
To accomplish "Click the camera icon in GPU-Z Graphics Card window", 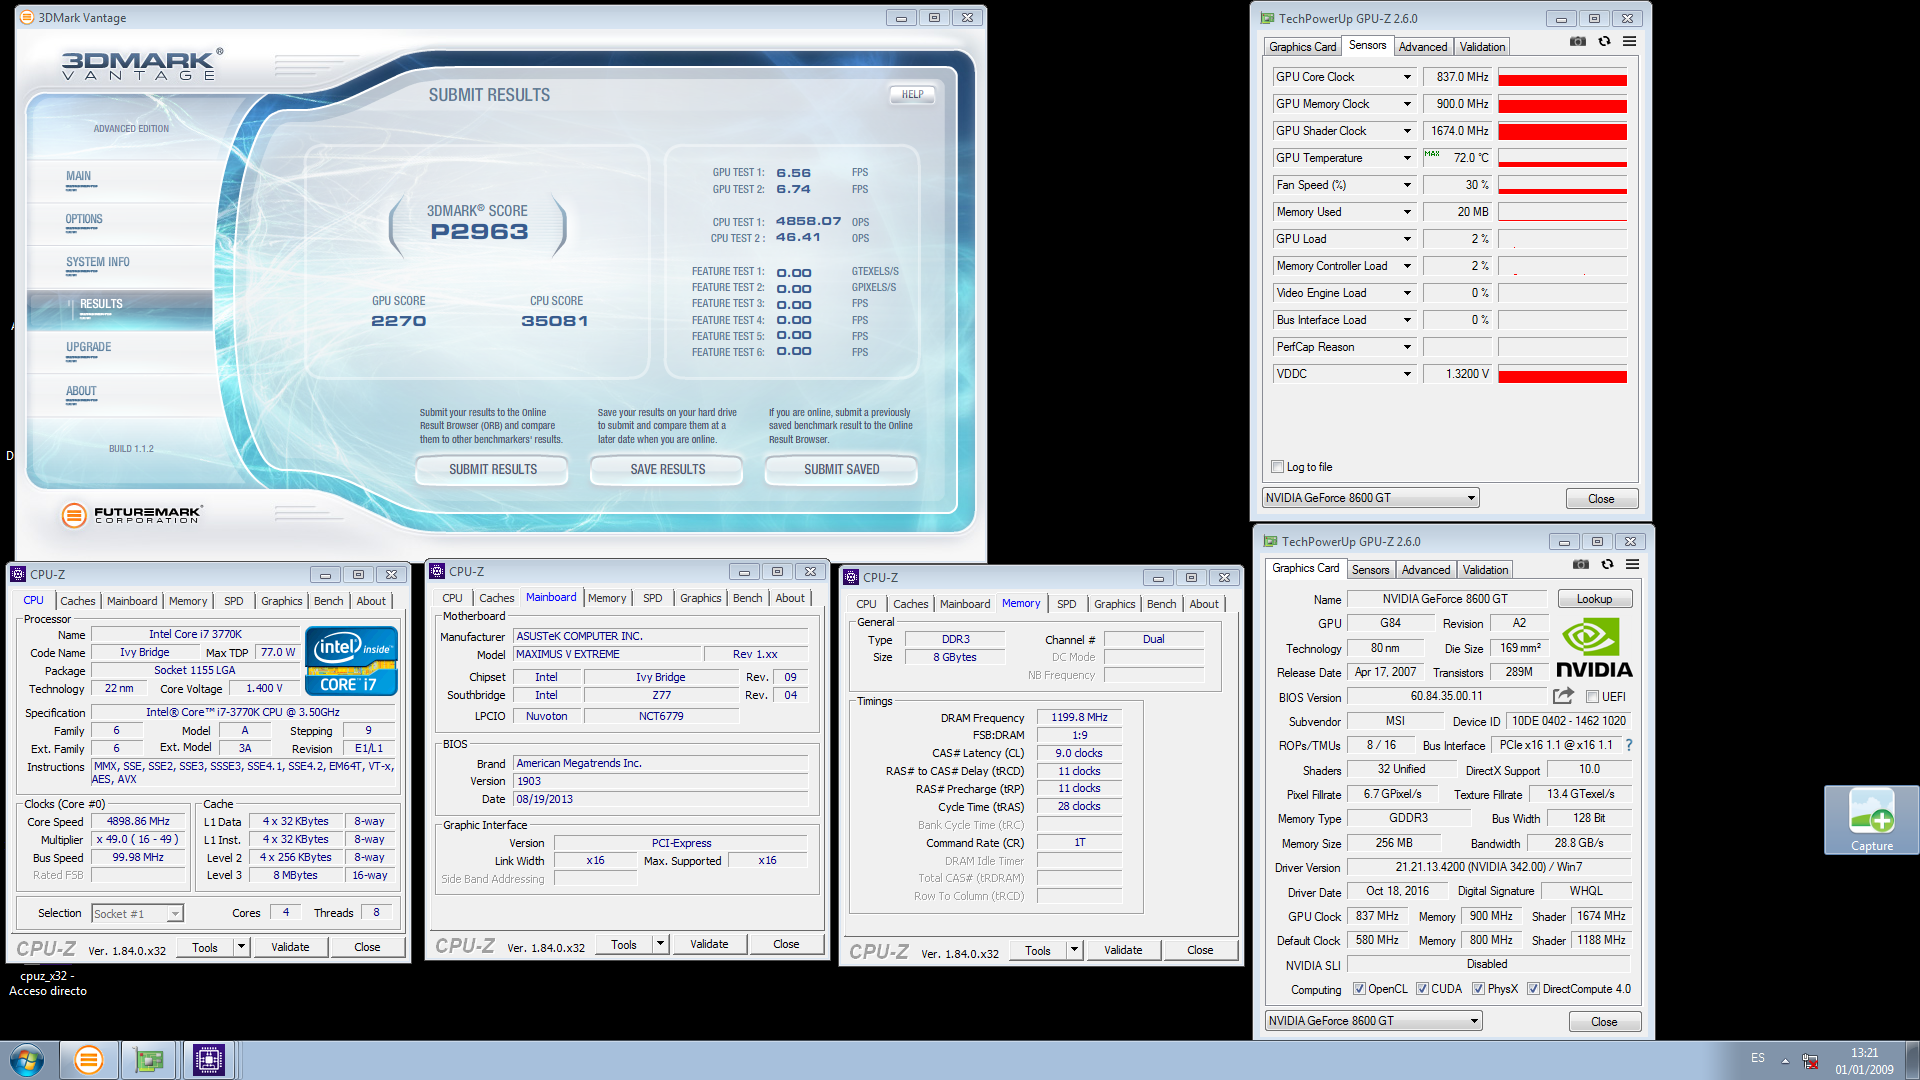I will 1581,565.
